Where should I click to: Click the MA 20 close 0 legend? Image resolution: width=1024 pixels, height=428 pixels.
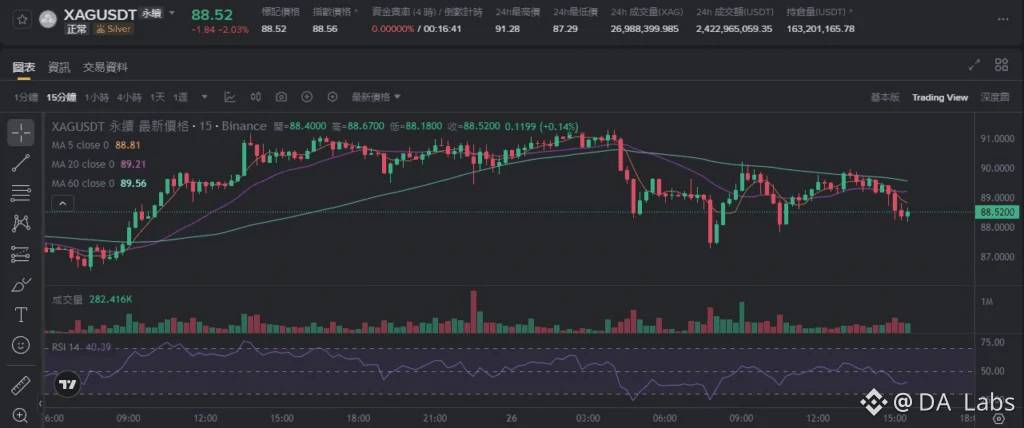coord(82,164)
